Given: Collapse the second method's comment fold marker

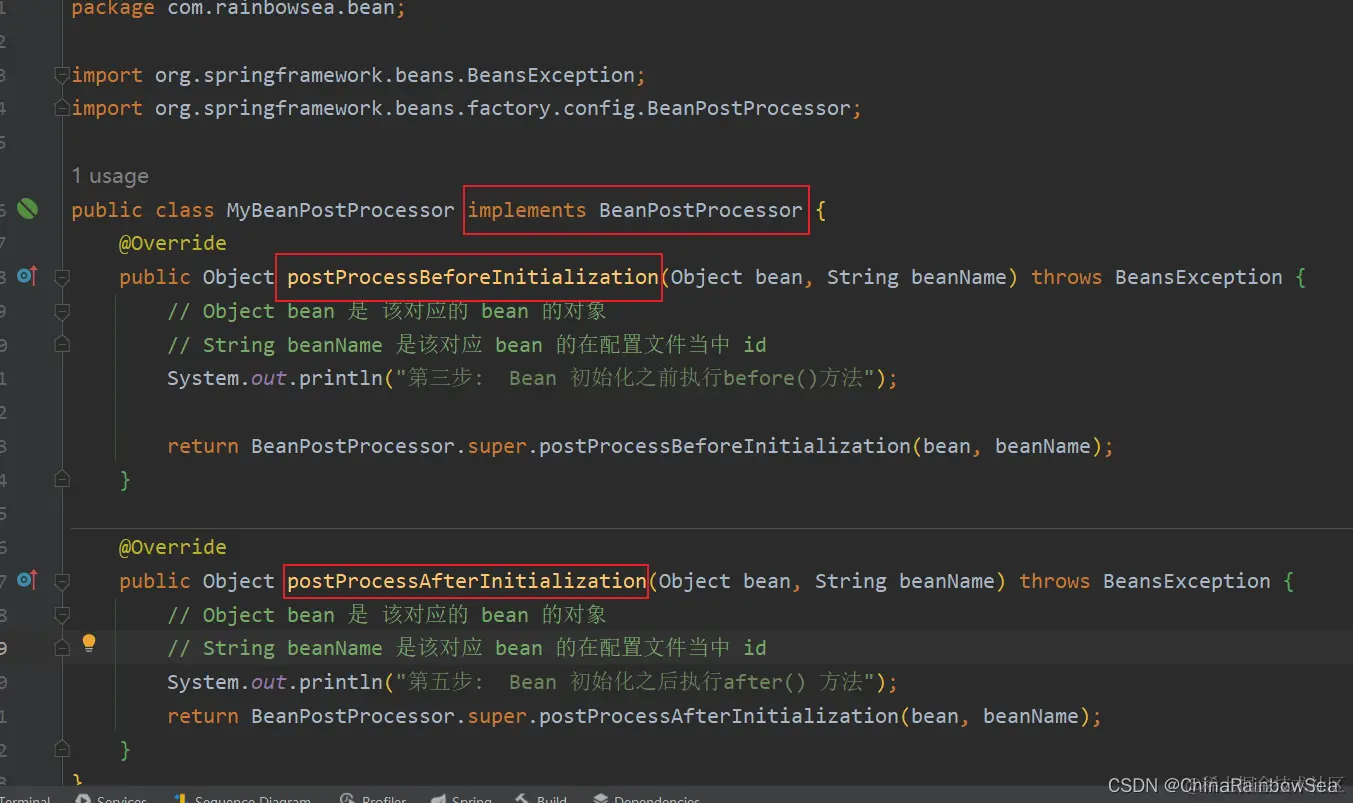Looking at the screenshot, I should [x=62, y=615].
